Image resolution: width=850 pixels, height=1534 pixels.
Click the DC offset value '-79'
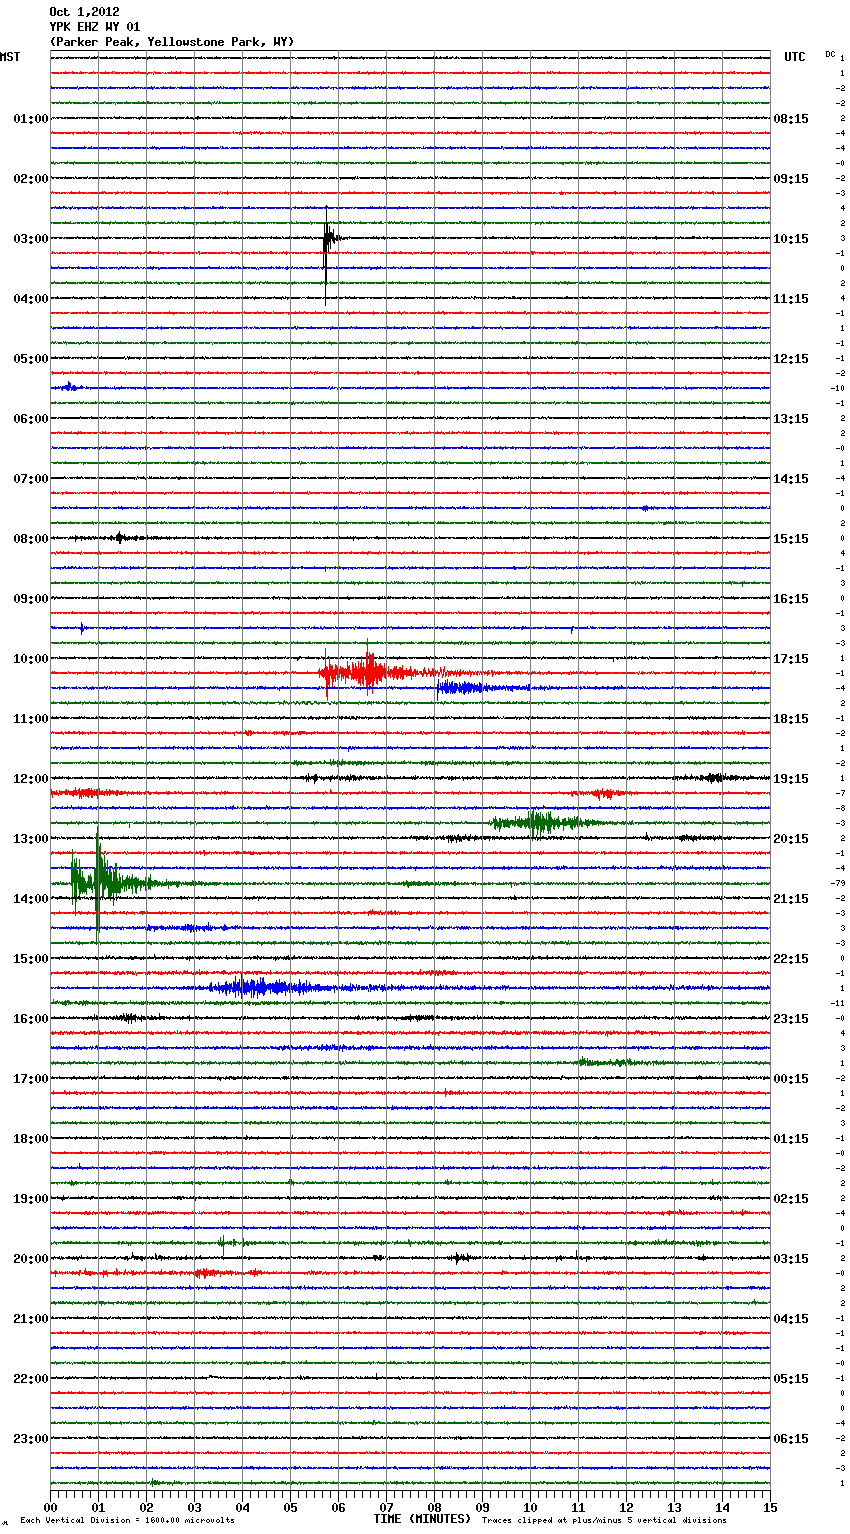[x=838, y=883]
